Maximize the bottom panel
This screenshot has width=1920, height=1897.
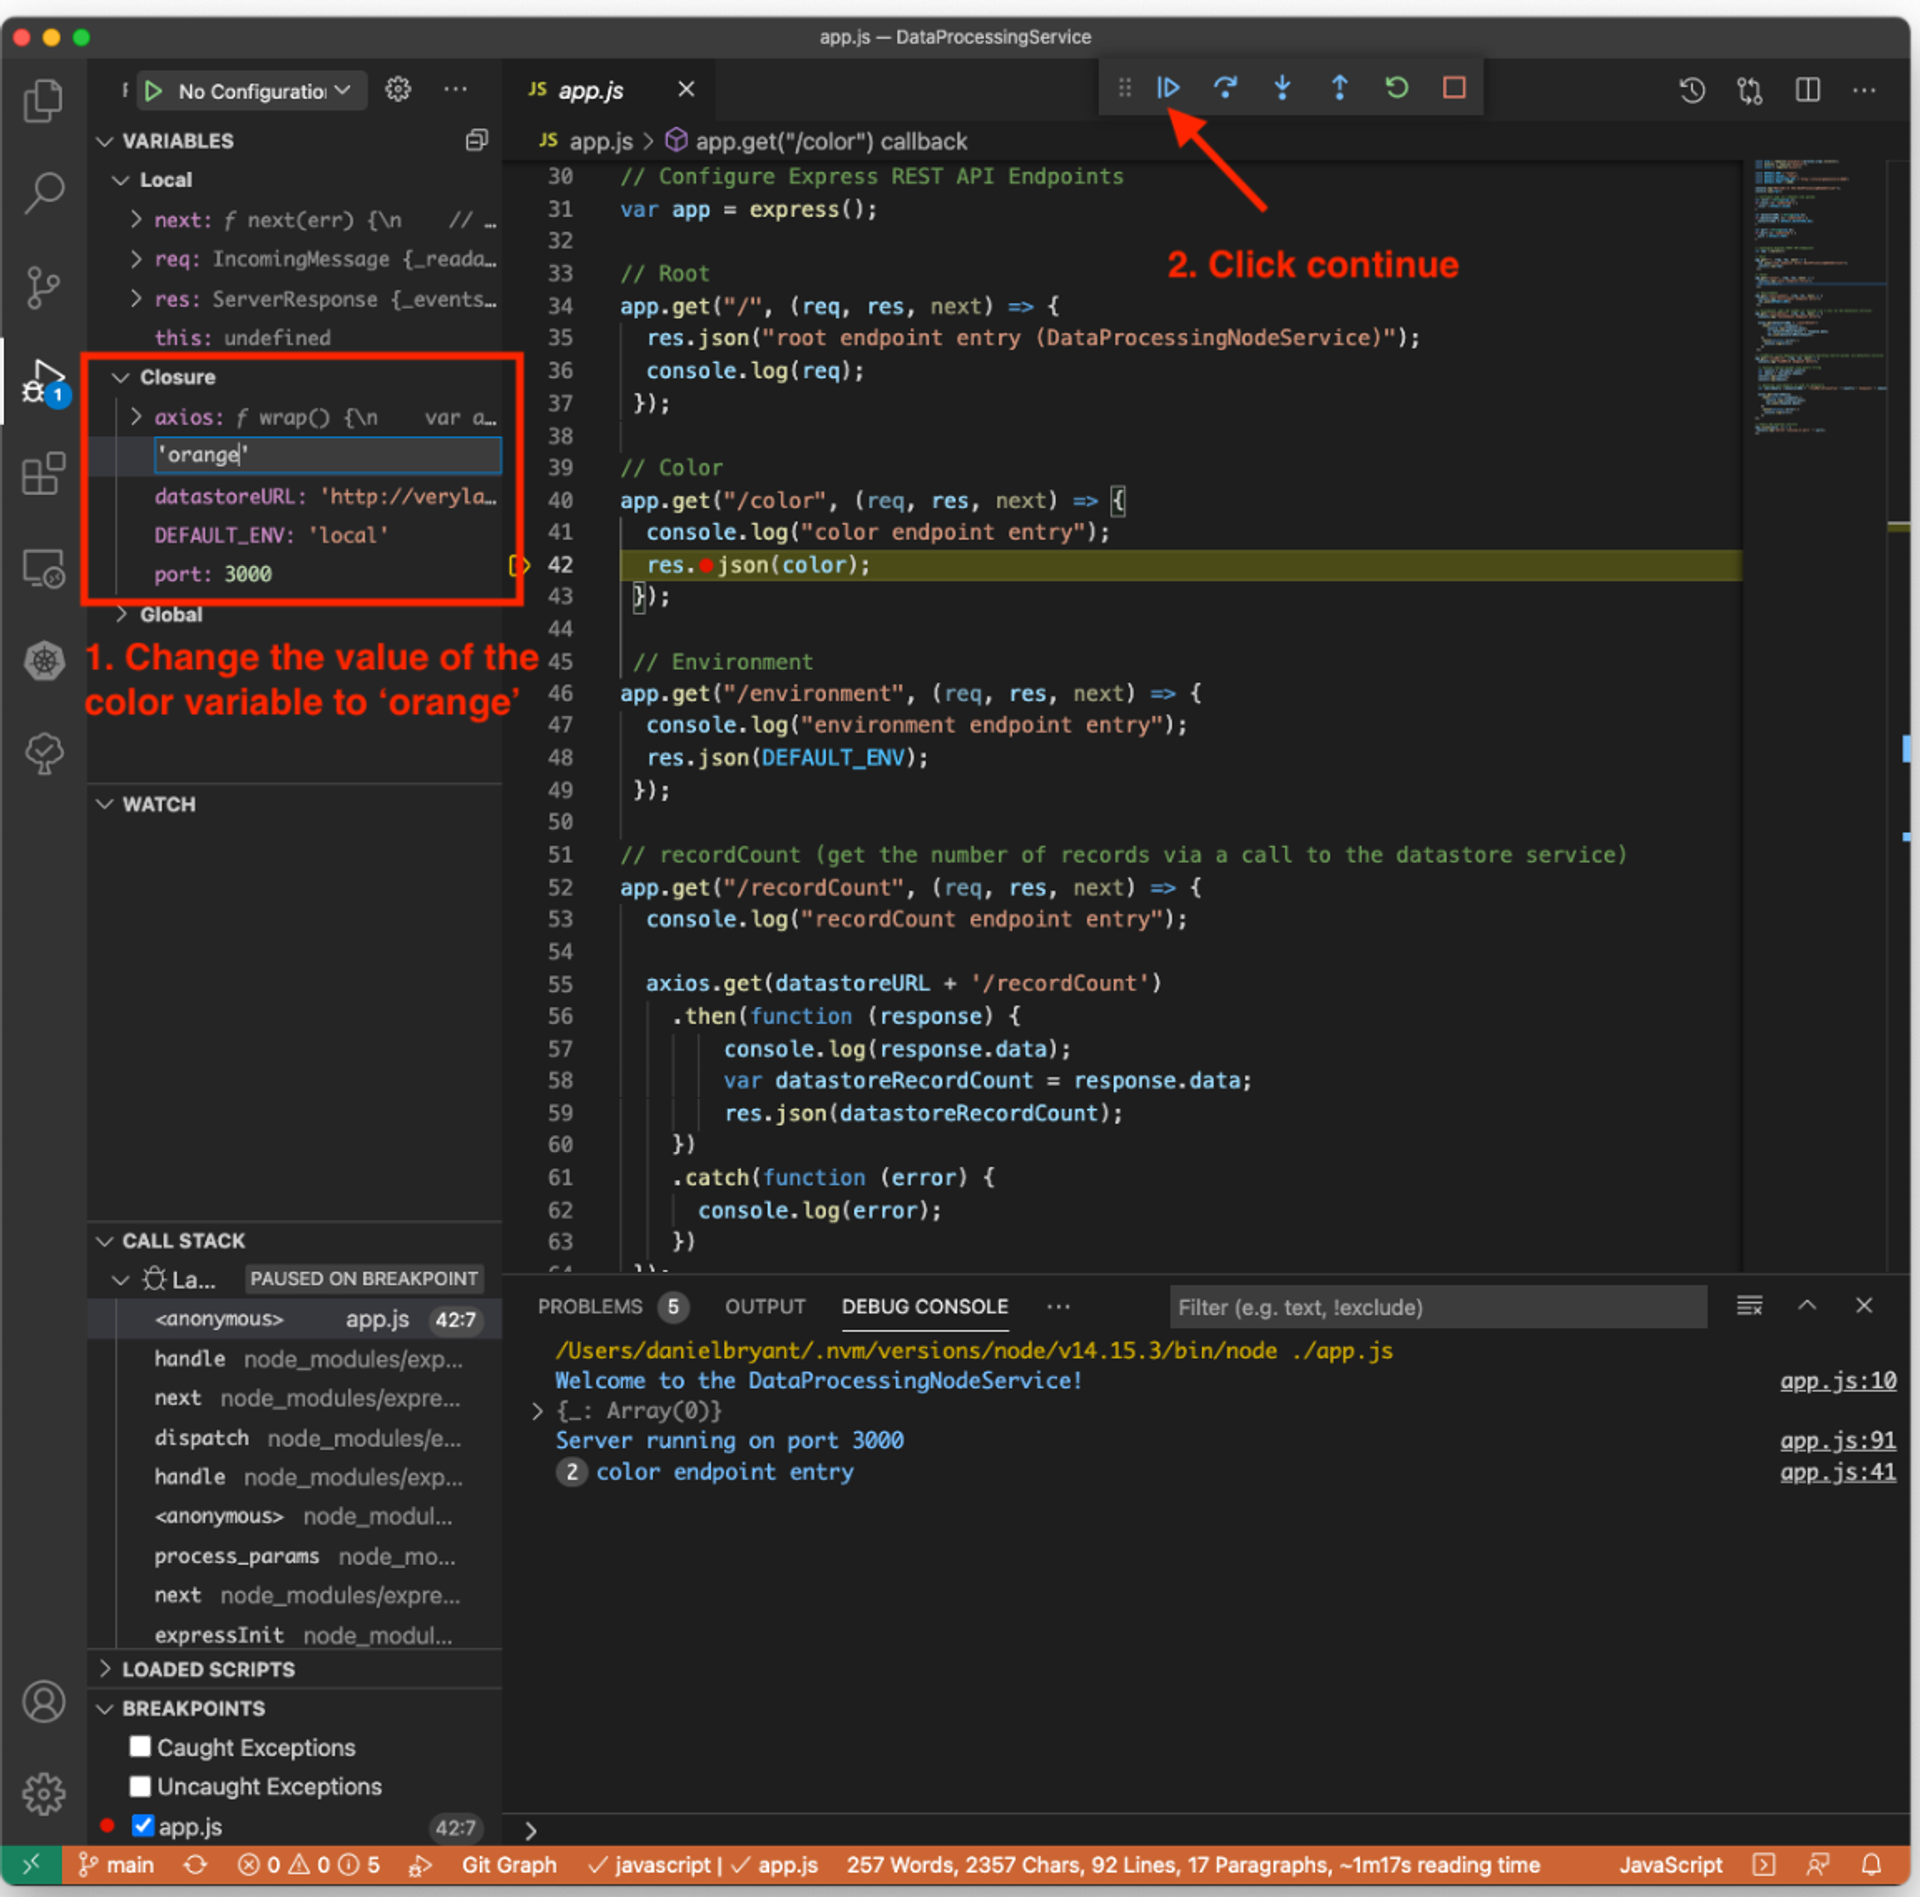(1807, 1306)
